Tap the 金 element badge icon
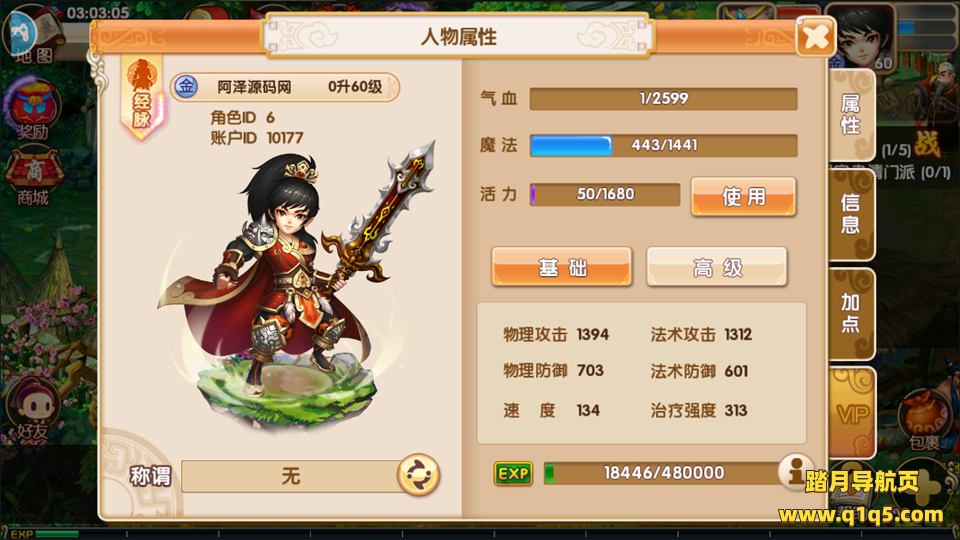The height and width of the screenshot is (540, 960). pos(186,87)
